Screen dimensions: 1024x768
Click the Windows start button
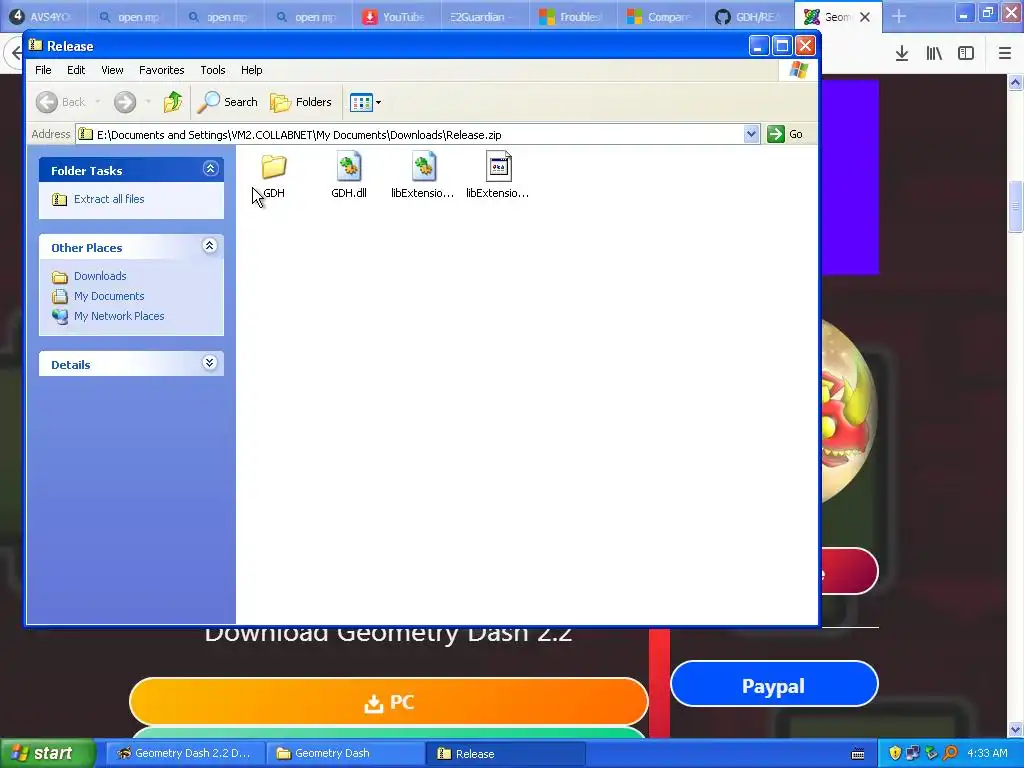point(47,753)
